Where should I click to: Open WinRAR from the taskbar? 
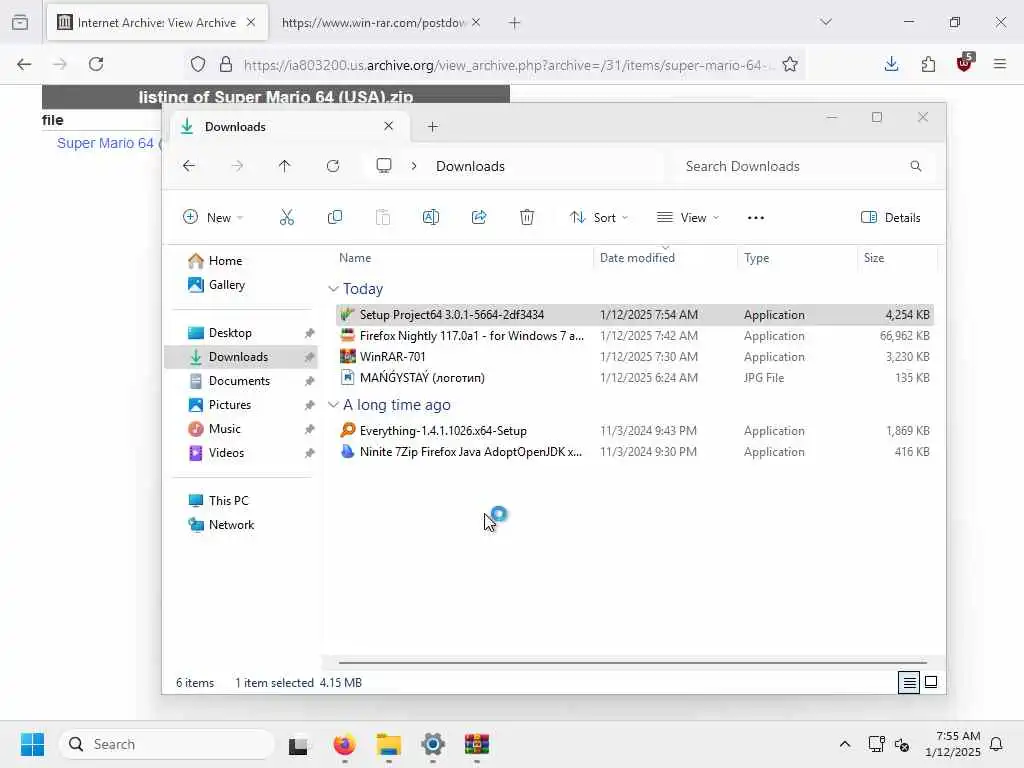477,744
